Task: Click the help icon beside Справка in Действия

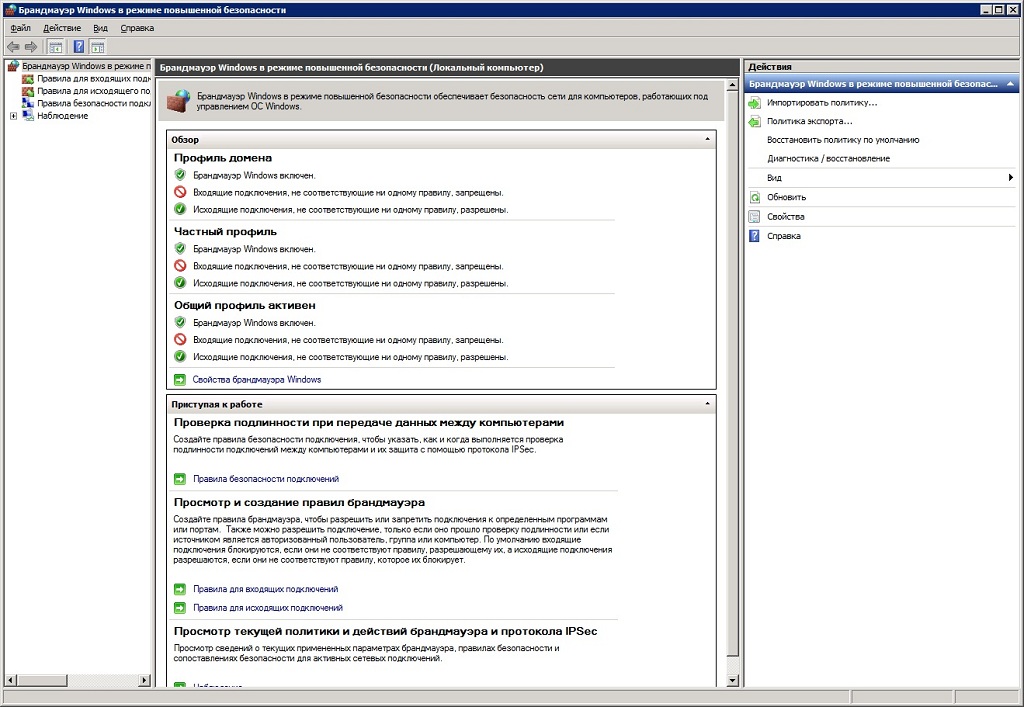Action: tap(754, 236)
